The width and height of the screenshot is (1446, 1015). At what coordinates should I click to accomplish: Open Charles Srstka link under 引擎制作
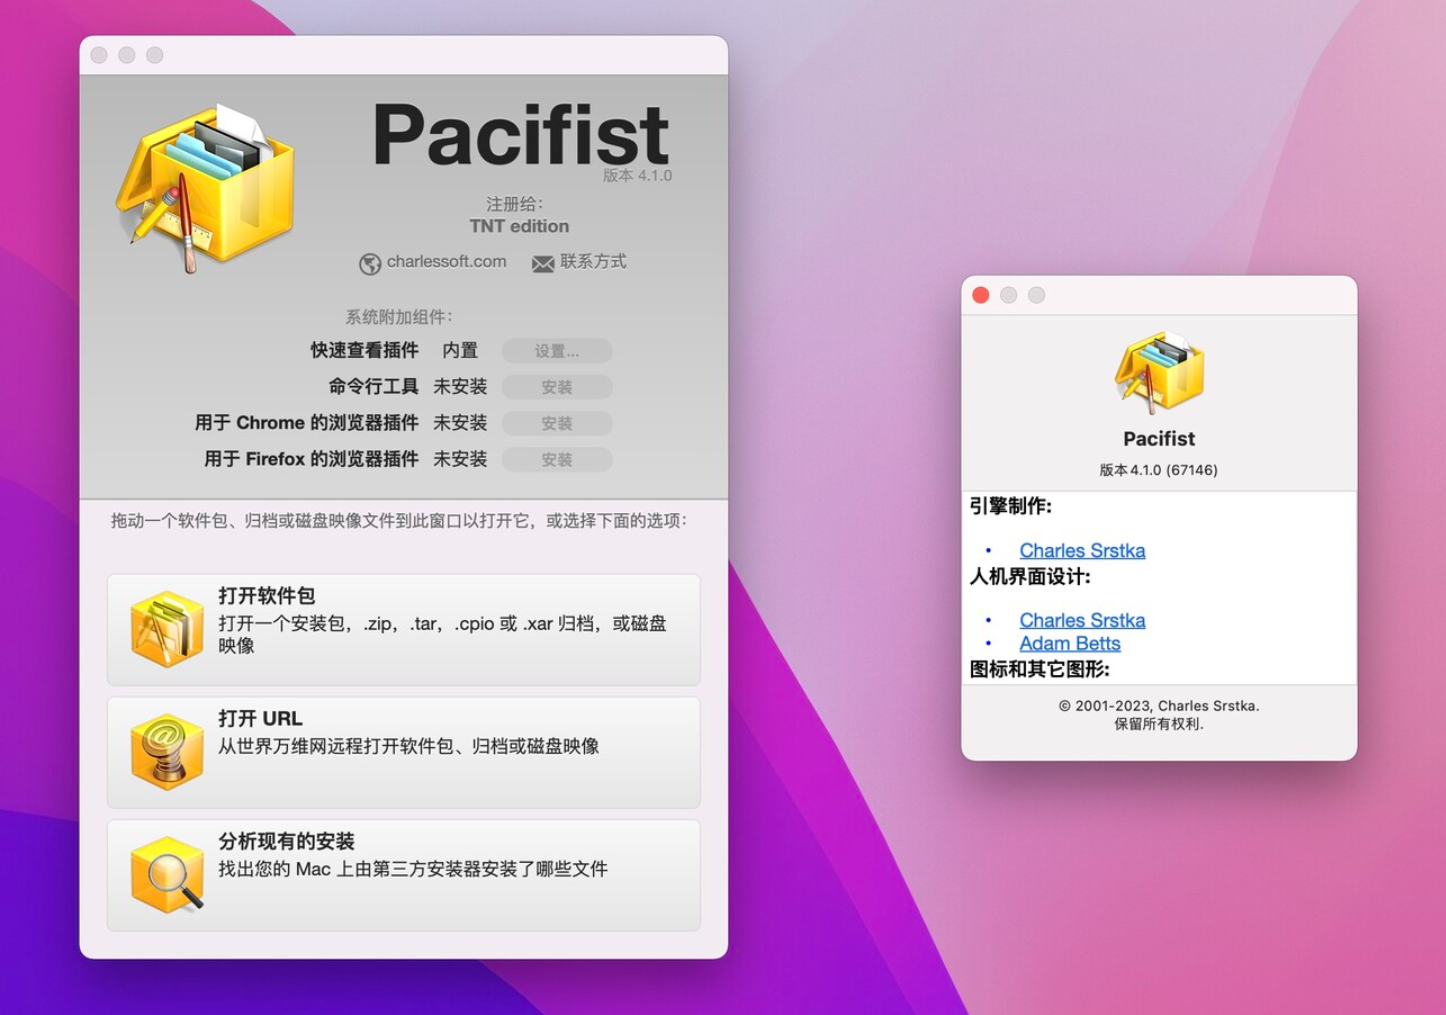pyautogui.click(x=1082, y=551)
